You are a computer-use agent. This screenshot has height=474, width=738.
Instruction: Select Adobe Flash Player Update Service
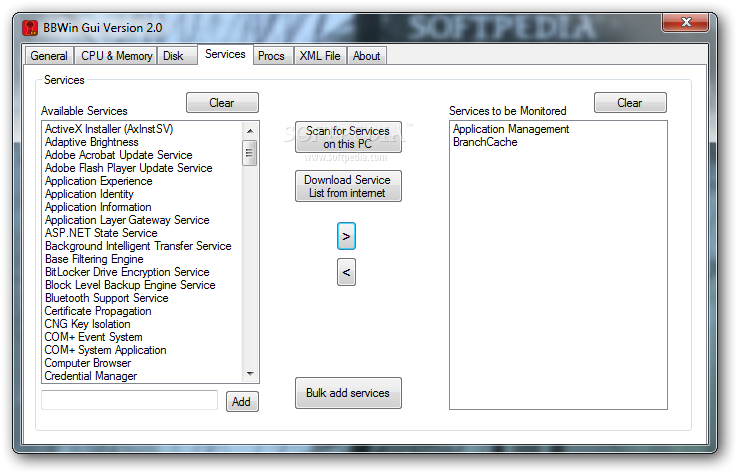pos(128,168)
